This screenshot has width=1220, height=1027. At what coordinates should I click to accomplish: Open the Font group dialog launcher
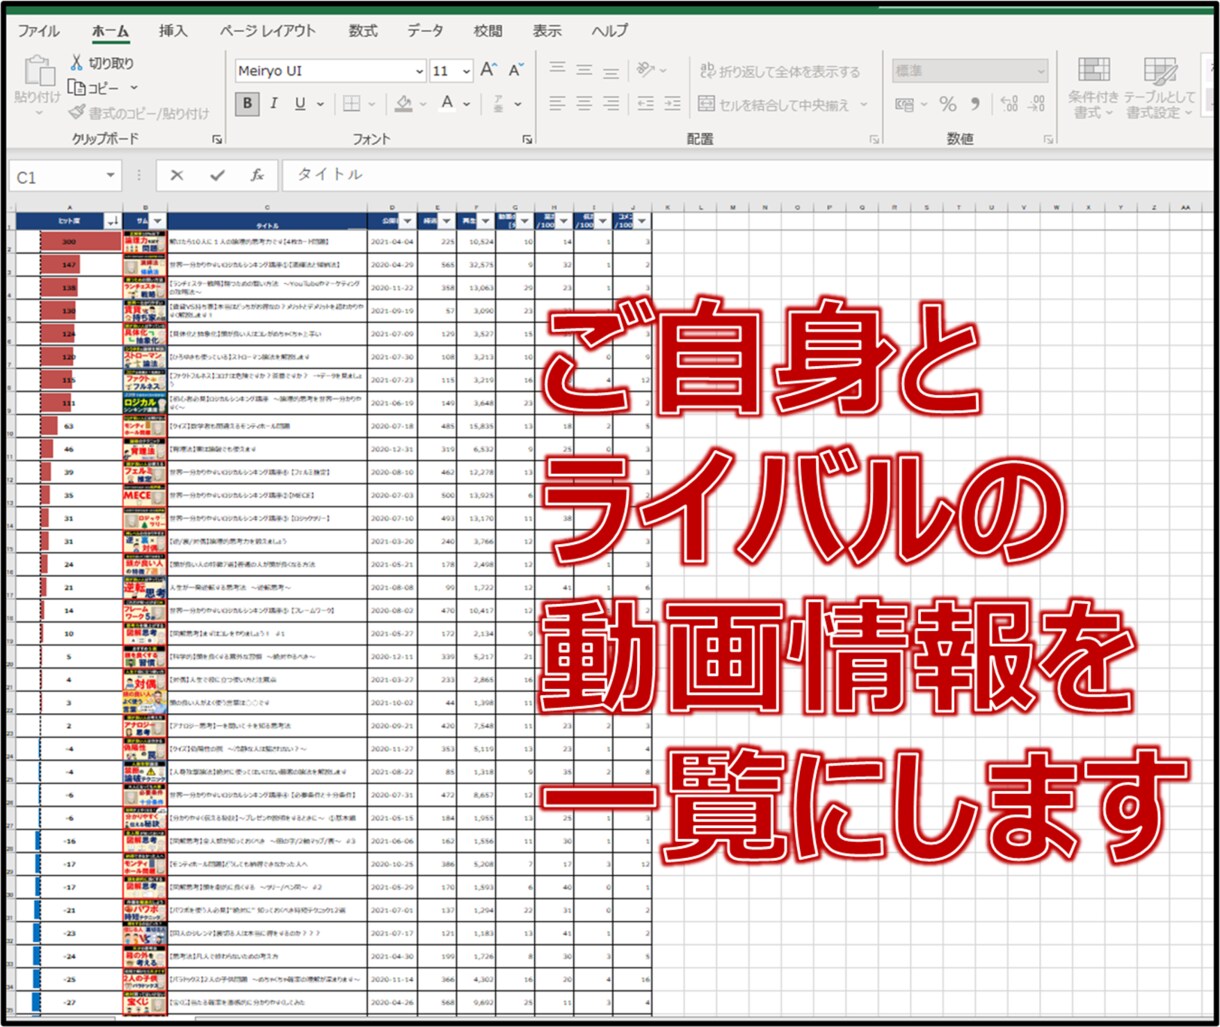[x=528, y=140]
